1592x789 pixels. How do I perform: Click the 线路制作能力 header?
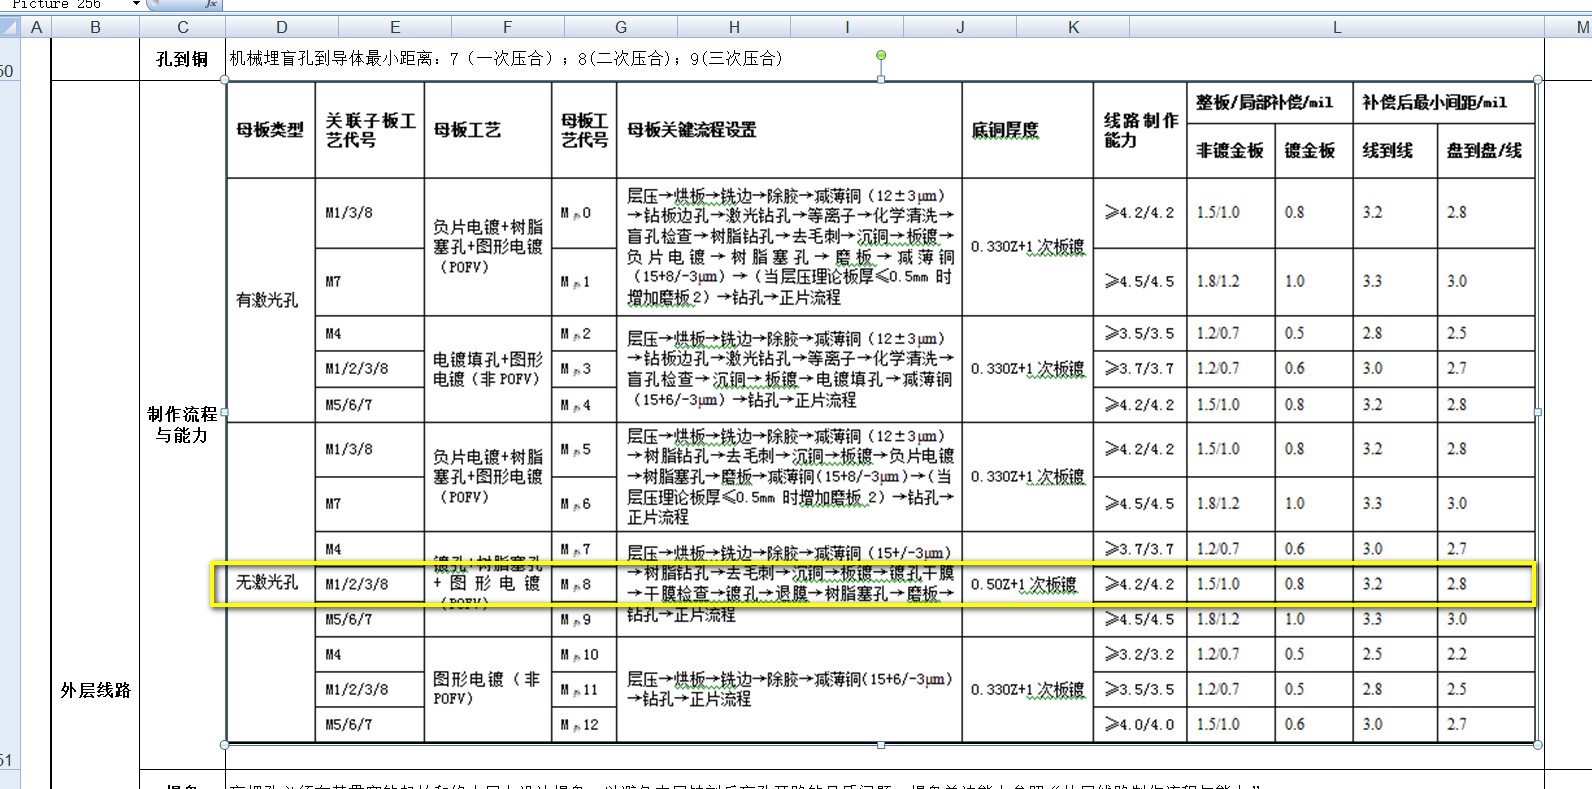tap(1141, 130)
